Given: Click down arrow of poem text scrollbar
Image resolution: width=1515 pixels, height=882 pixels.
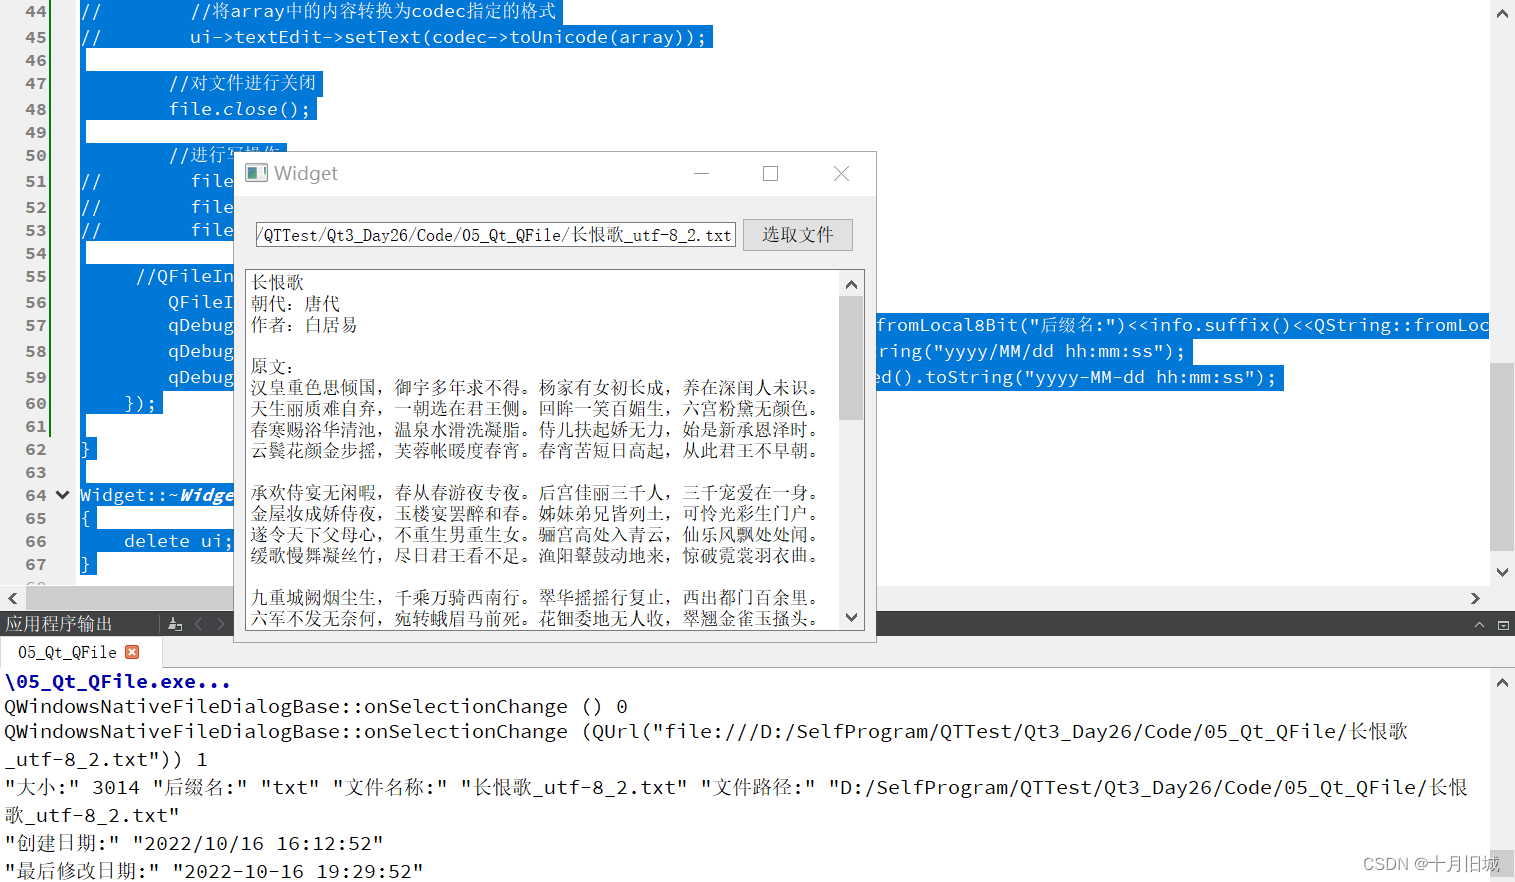Looking at the screenshot, I should pos(851,617).
